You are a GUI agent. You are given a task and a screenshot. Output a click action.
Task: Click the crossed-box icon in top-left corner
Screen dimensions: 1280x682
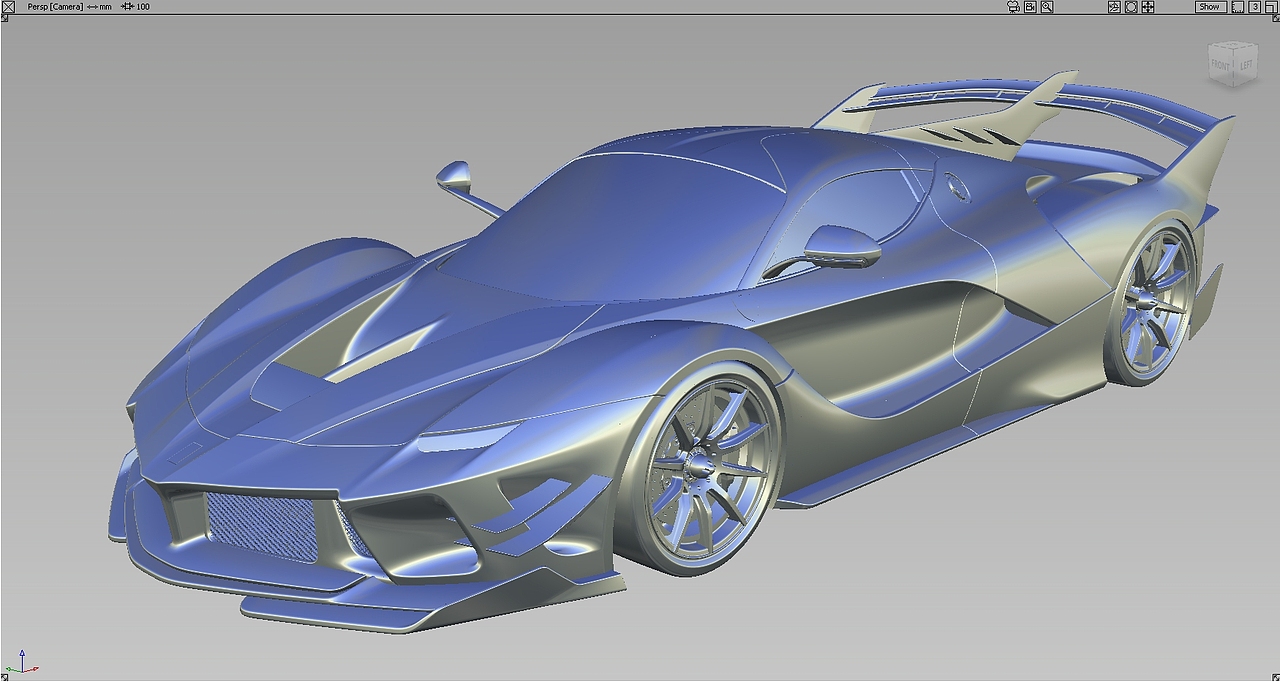[x=9, y=6]
